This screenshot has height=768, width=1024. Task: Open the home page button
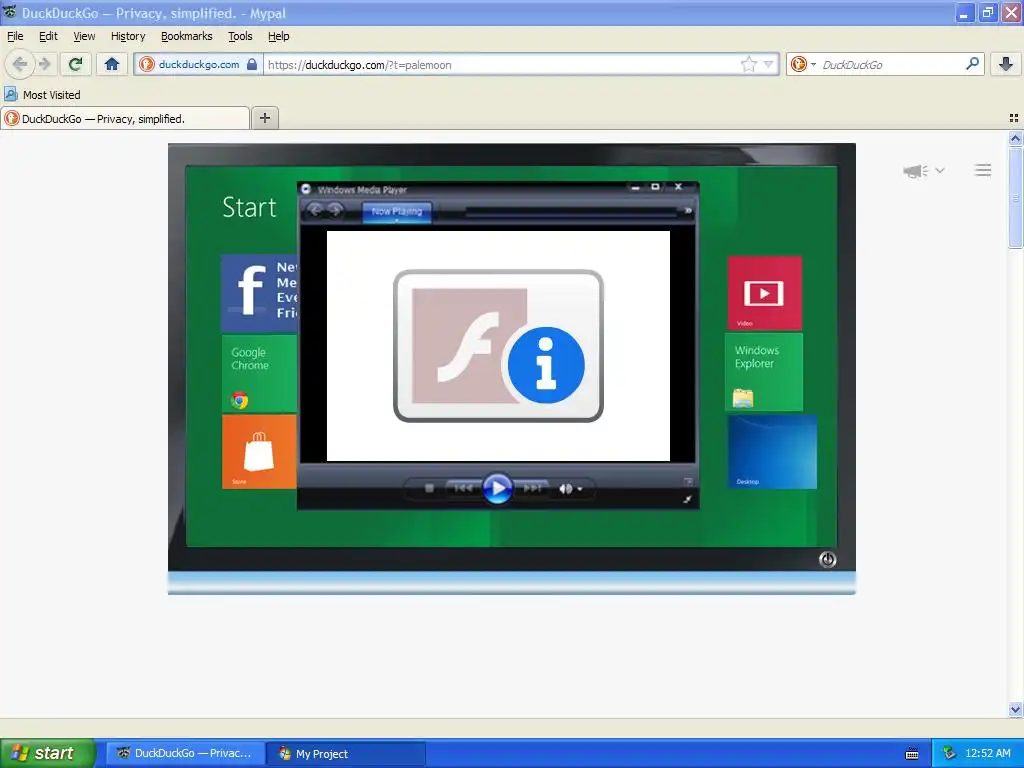(x=112, y=64)
